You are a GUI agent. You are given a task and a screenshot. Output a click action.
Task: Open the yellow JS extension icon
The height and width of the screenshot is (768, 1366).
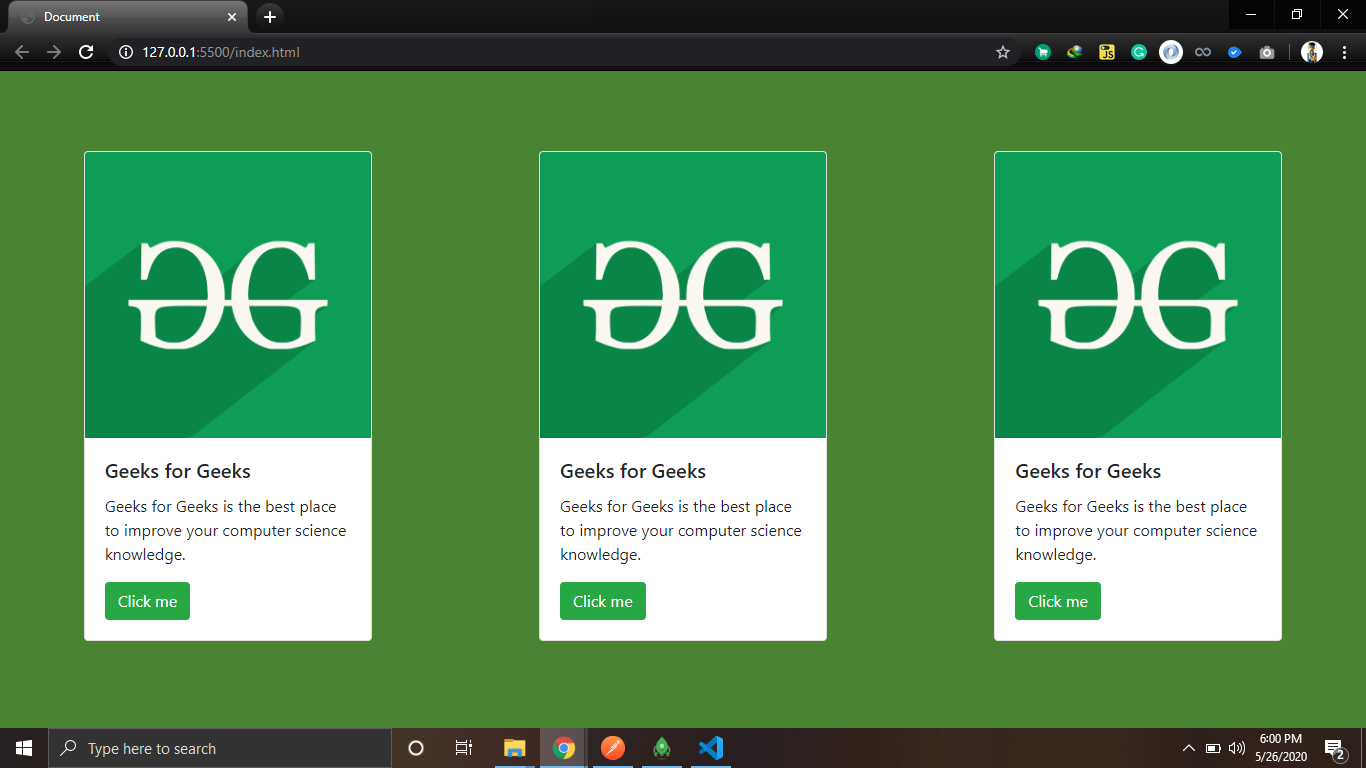pyautogui.click(x=1107, y=52)
